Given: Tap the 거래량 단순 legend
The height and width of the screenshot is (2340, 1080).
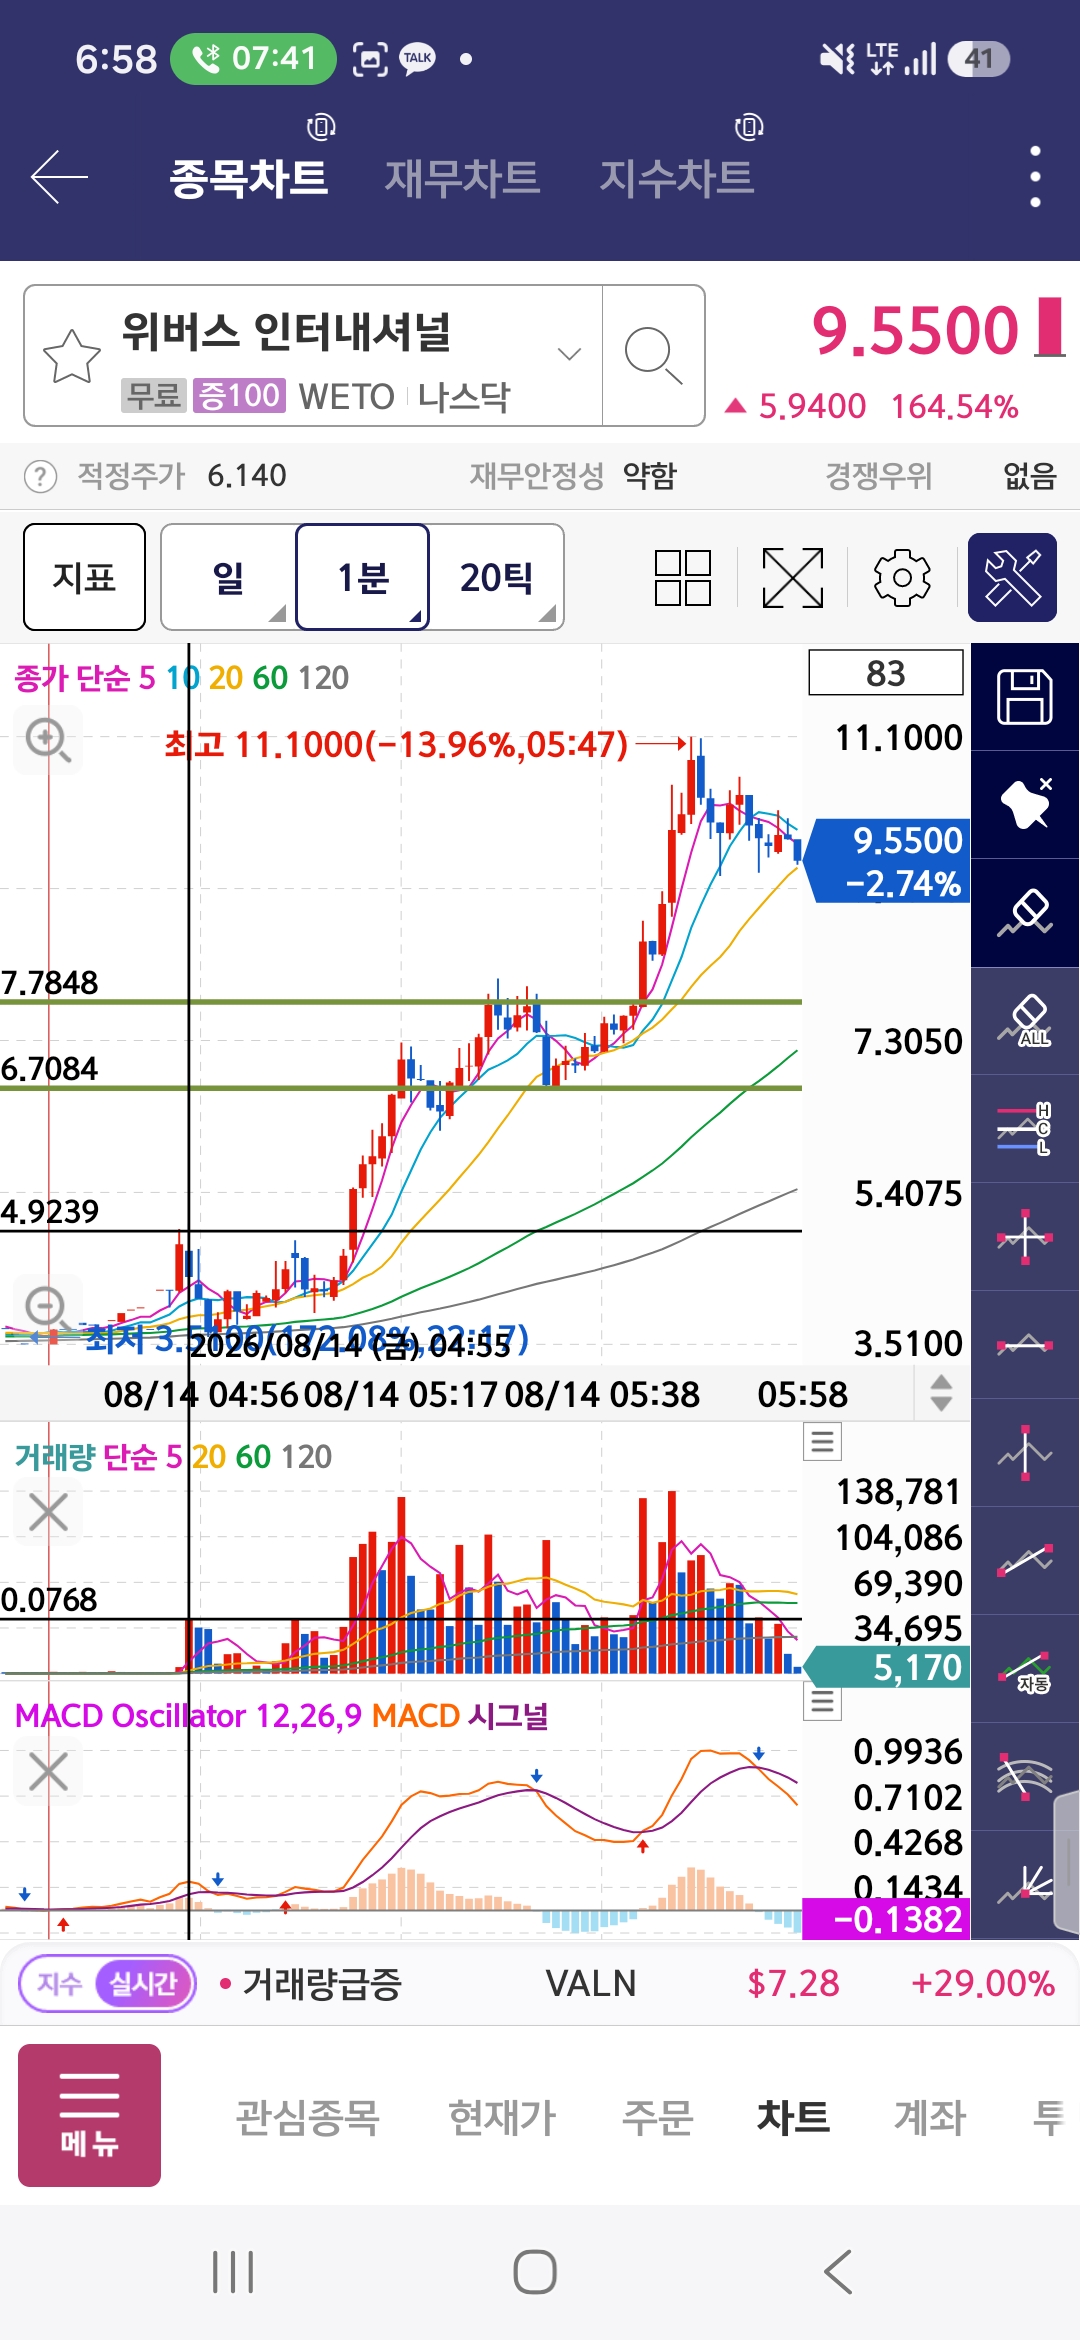Looking at the screenshot, I should coord(173,1457).
